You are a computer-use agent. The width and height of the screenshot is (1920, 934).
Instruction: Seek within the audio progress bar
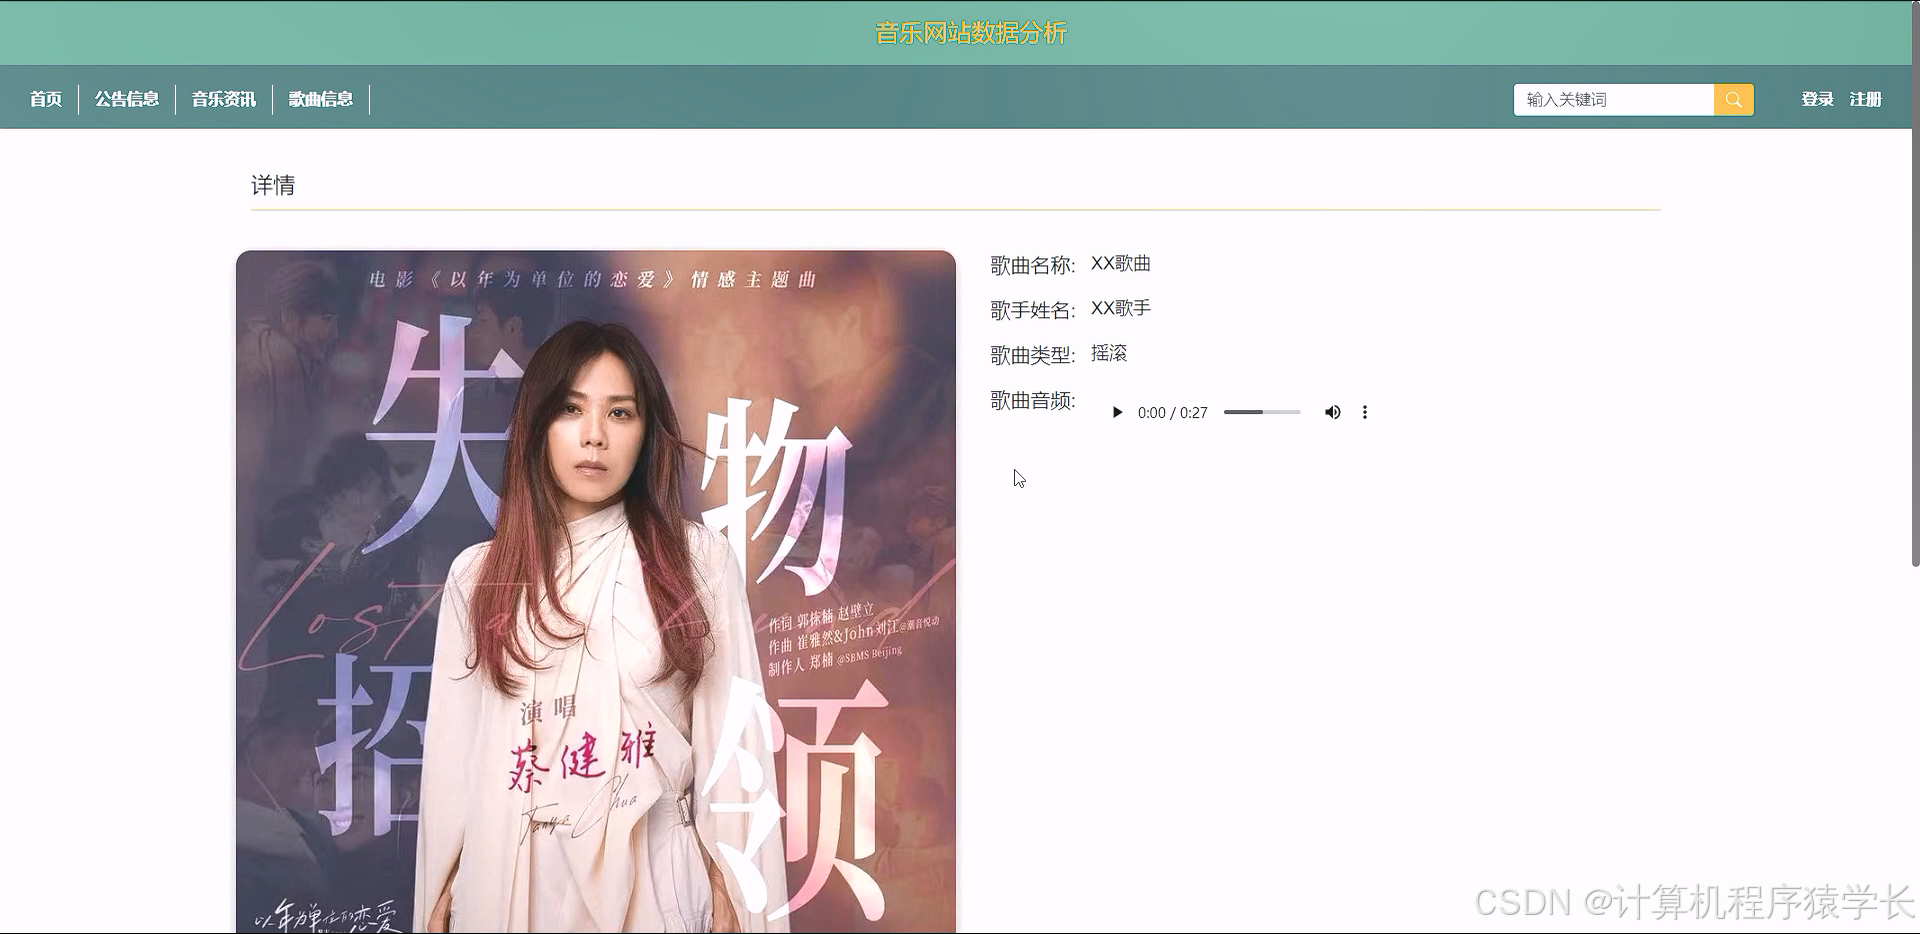point(1262,412)
